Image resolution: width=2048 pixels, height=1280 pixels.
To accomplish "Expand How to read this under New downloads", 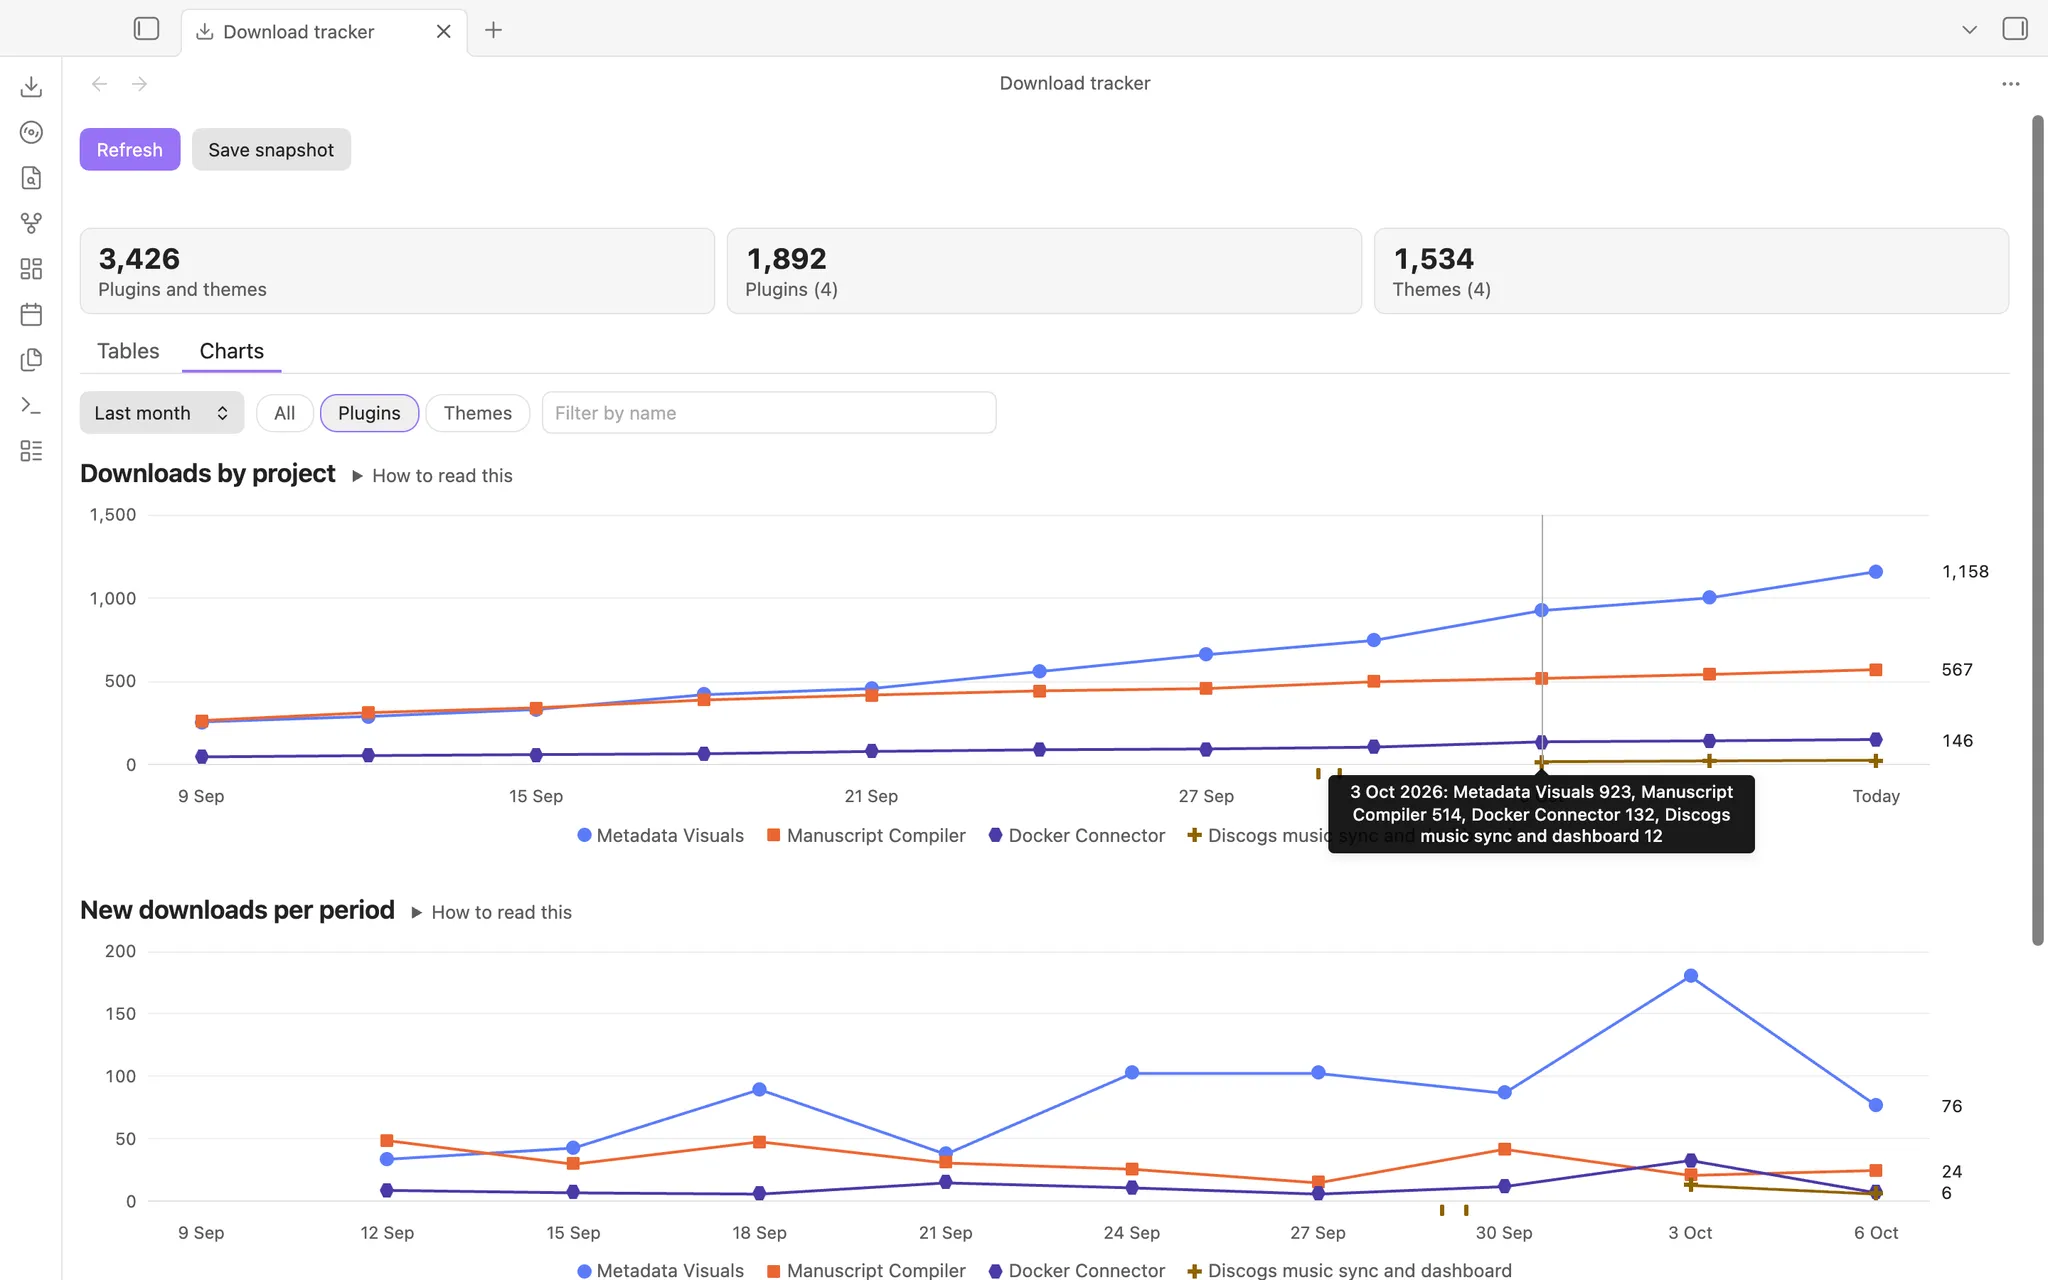I will click(491, 912).
